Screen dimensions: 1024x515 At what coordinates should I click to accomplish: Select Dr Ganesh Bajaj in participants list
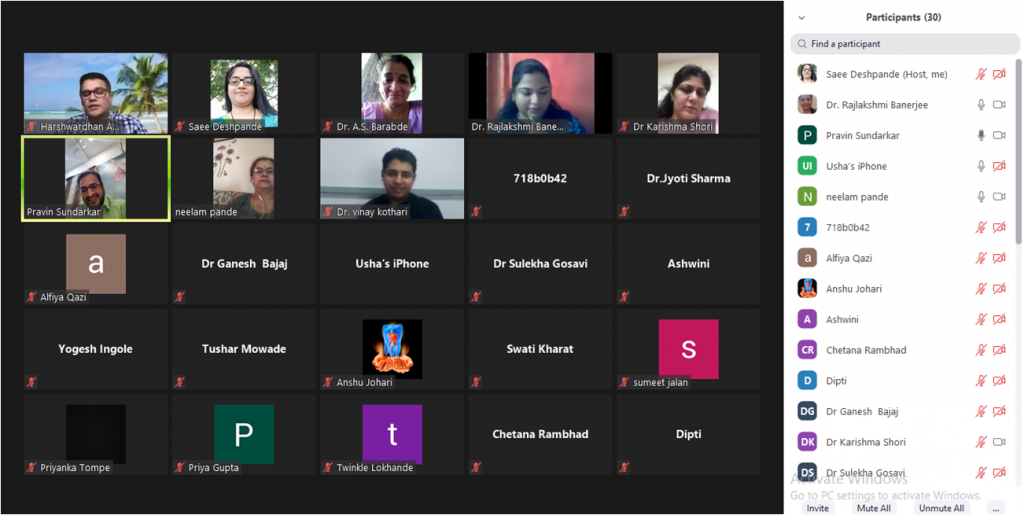tap(860, 411)
